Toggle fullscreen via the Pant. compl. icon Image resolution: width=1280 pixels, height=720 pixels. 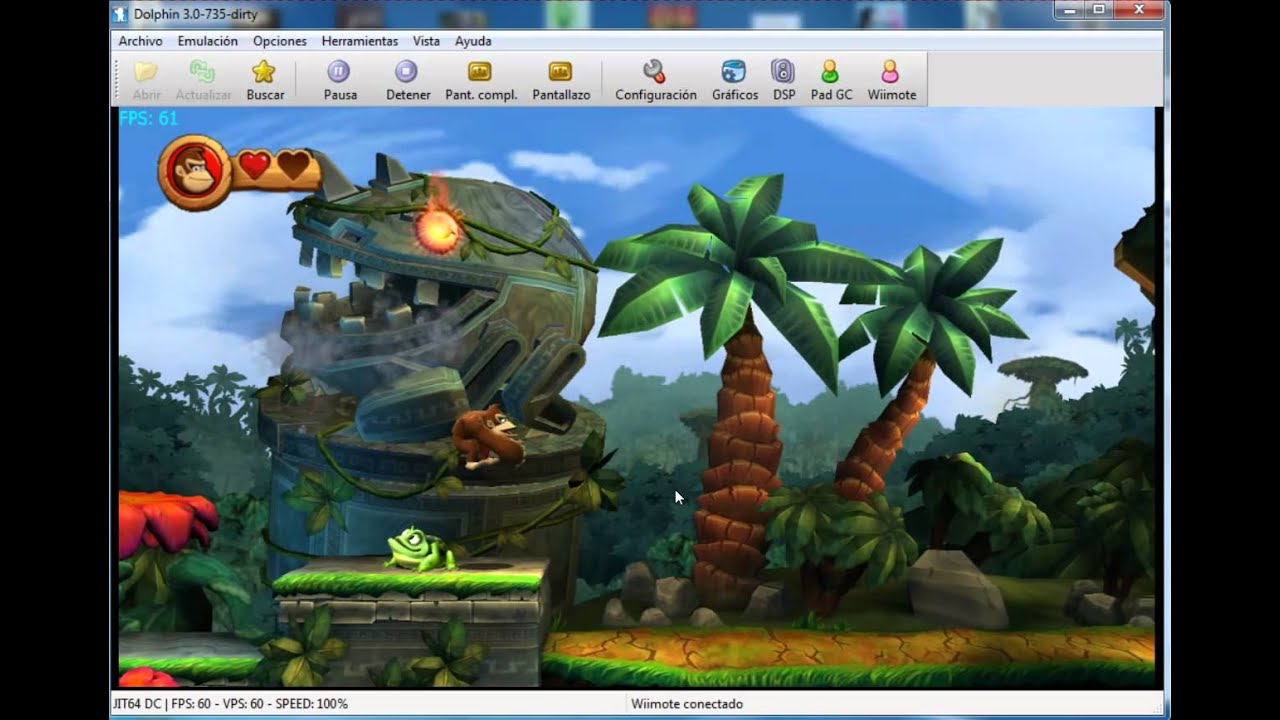[480, 72]
